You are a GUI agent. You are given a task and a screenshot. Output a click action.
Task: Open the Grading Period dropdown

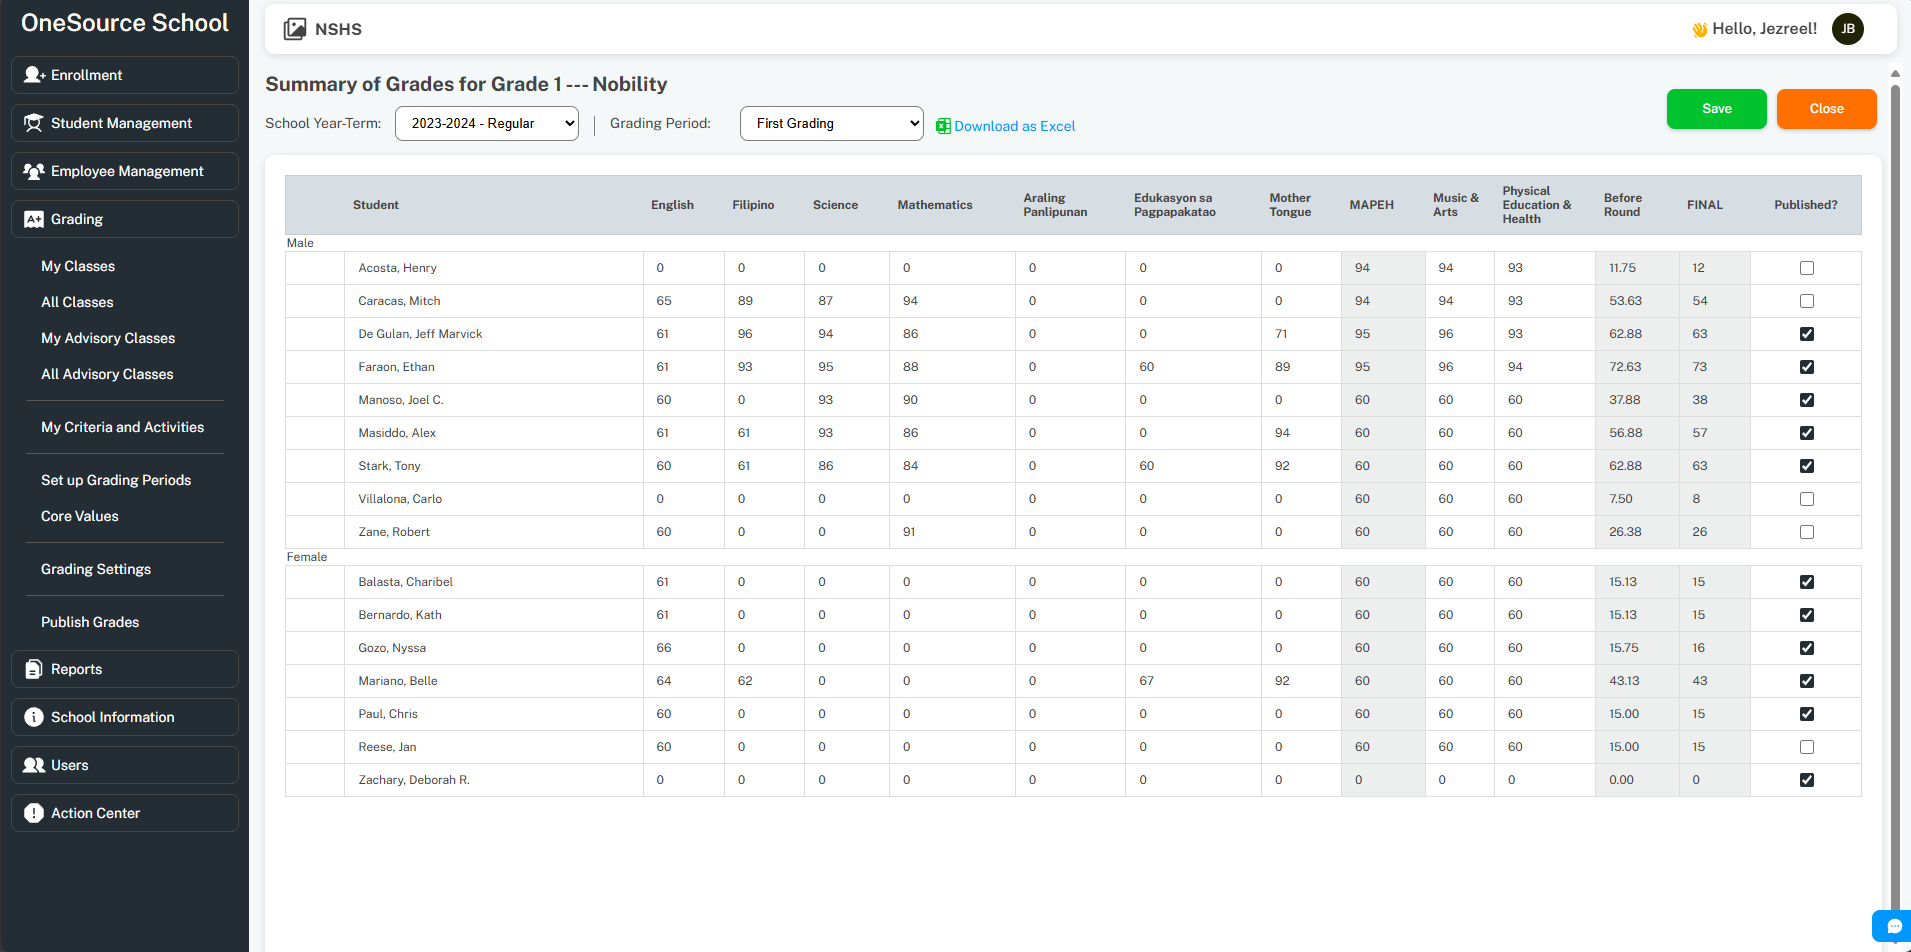tap(832, 123)
